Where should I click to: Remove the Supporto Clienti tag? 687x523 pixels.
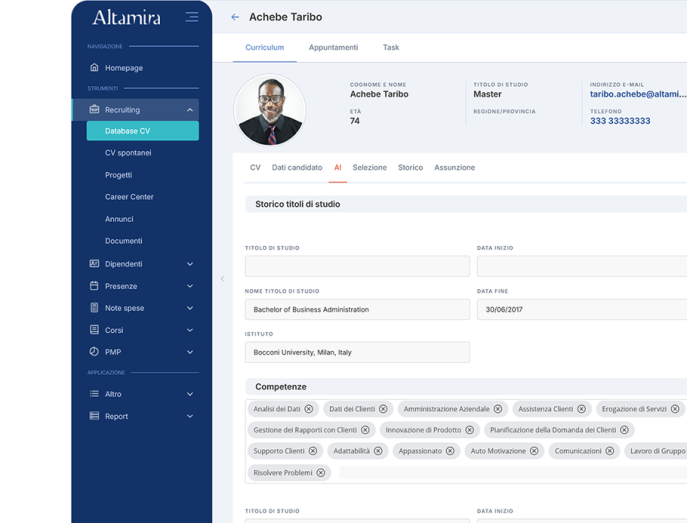[313, 451]
